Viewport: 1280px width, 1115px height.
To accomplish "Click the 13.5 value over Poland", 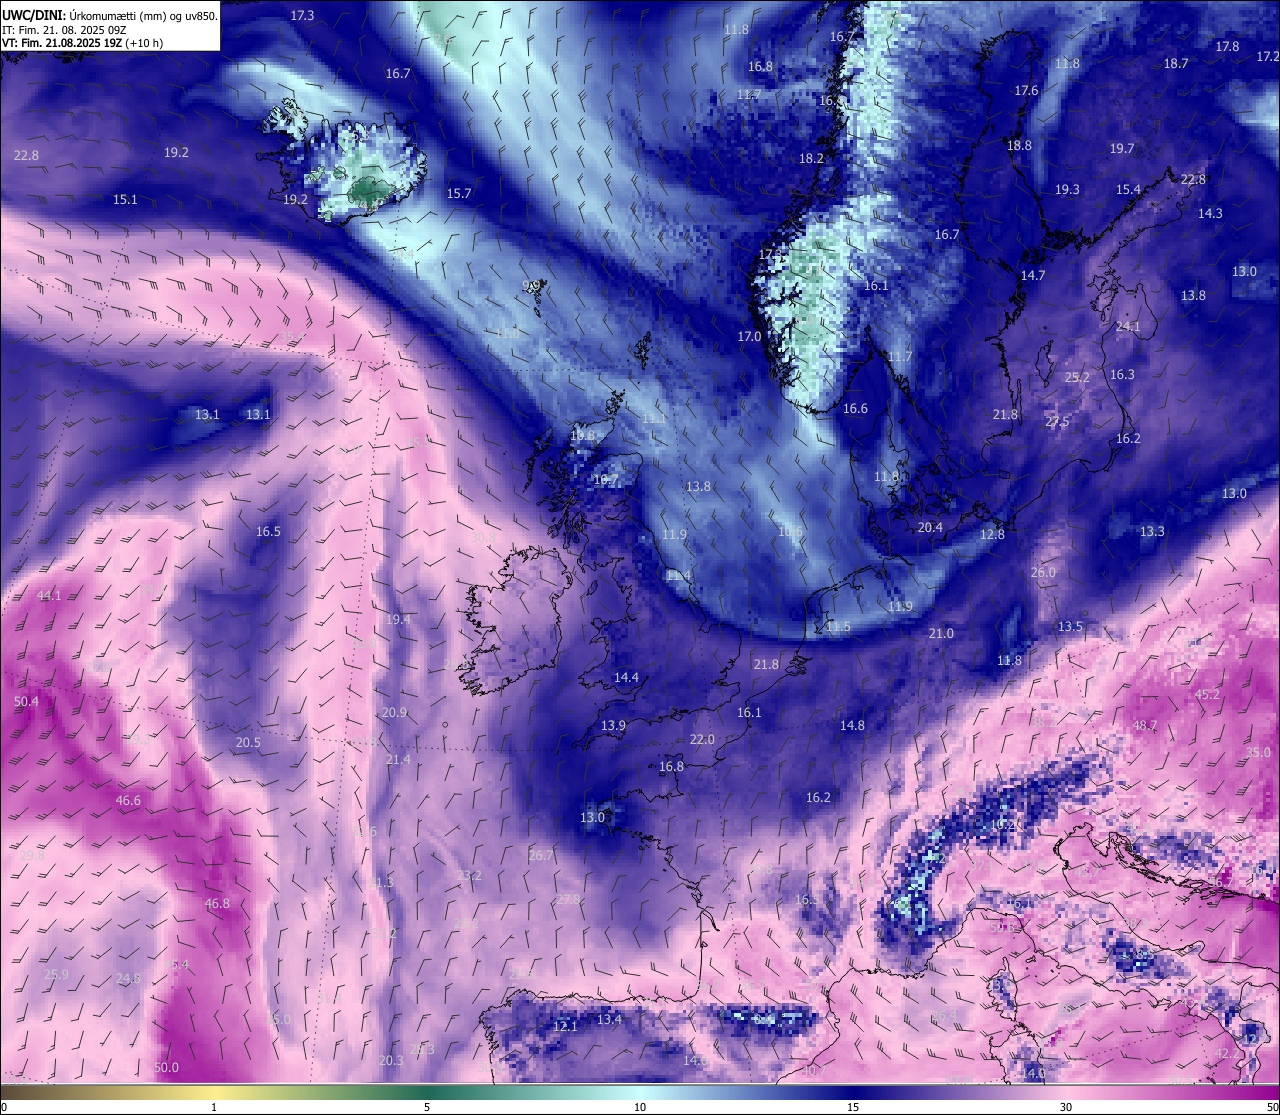I will pos(1070,627).
